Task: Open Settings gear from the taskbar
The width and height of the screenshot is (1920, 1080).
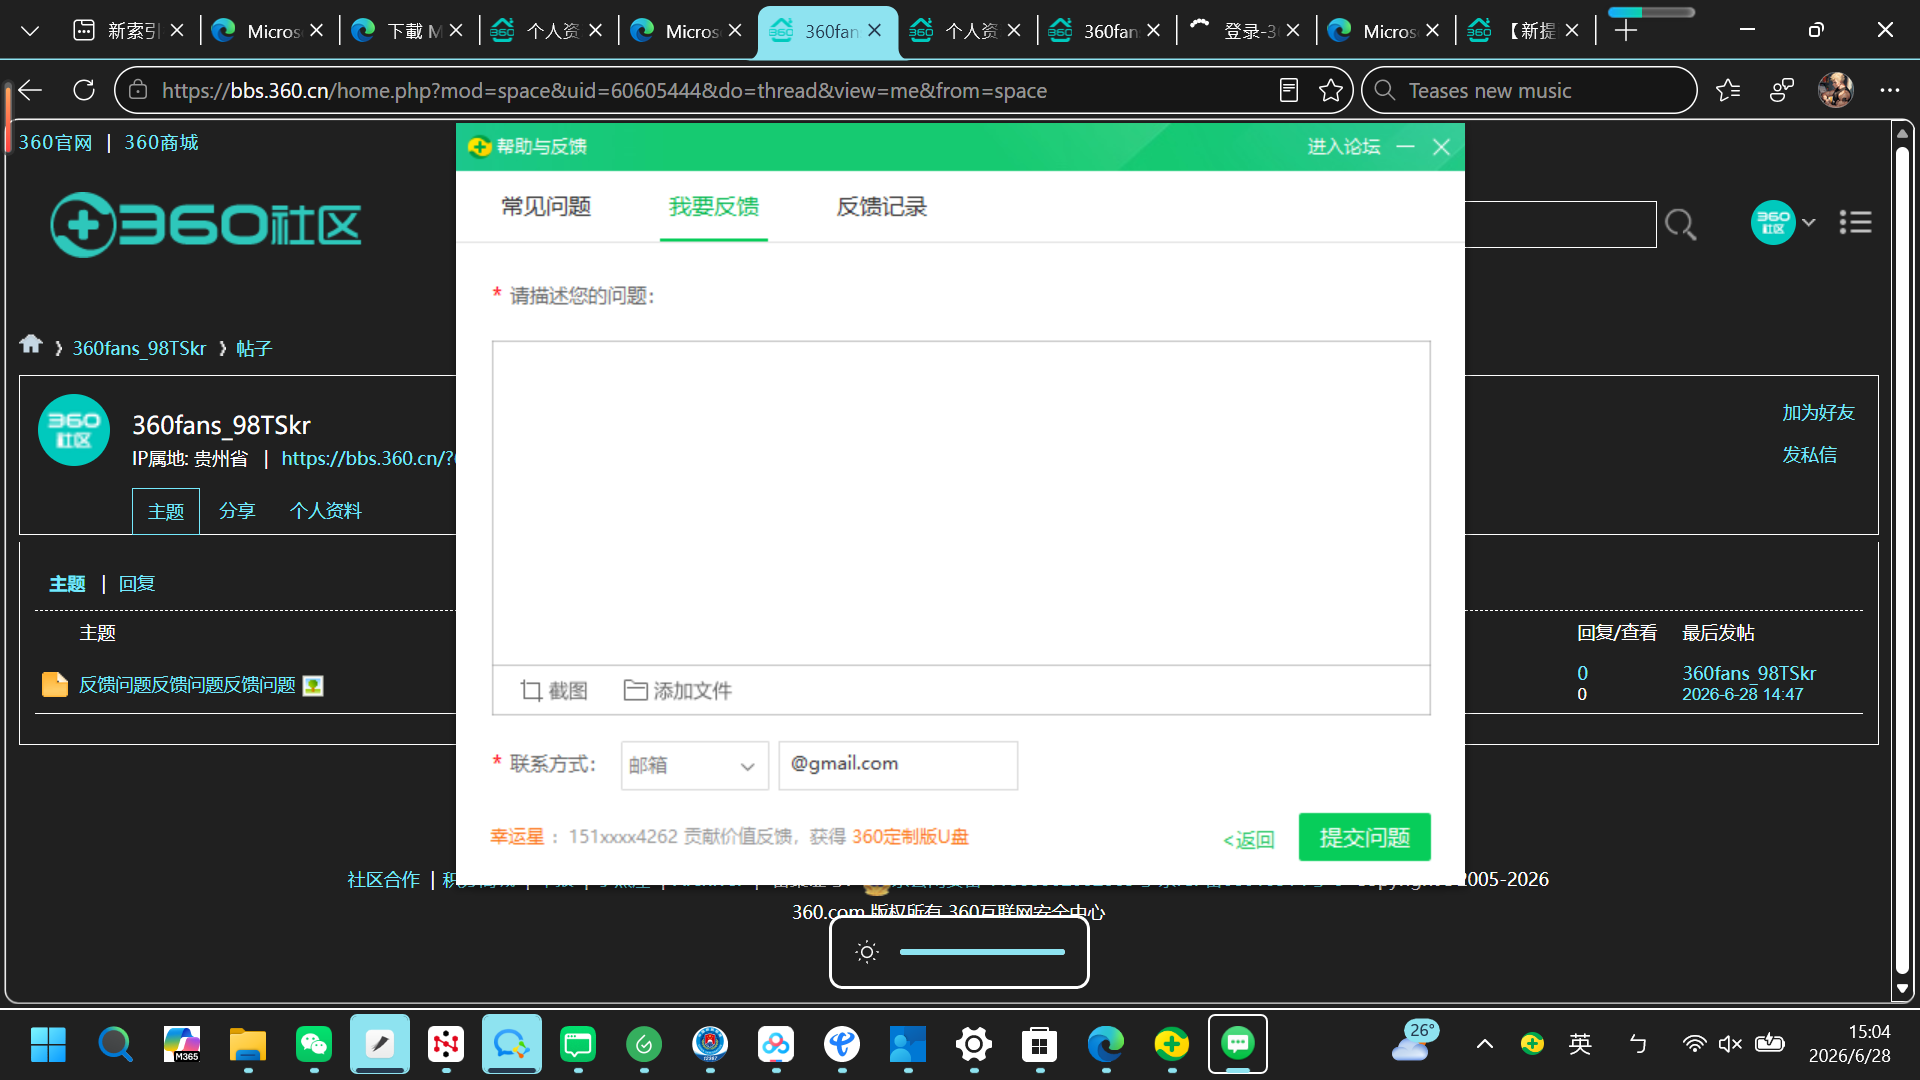Action: point(974,1045)
